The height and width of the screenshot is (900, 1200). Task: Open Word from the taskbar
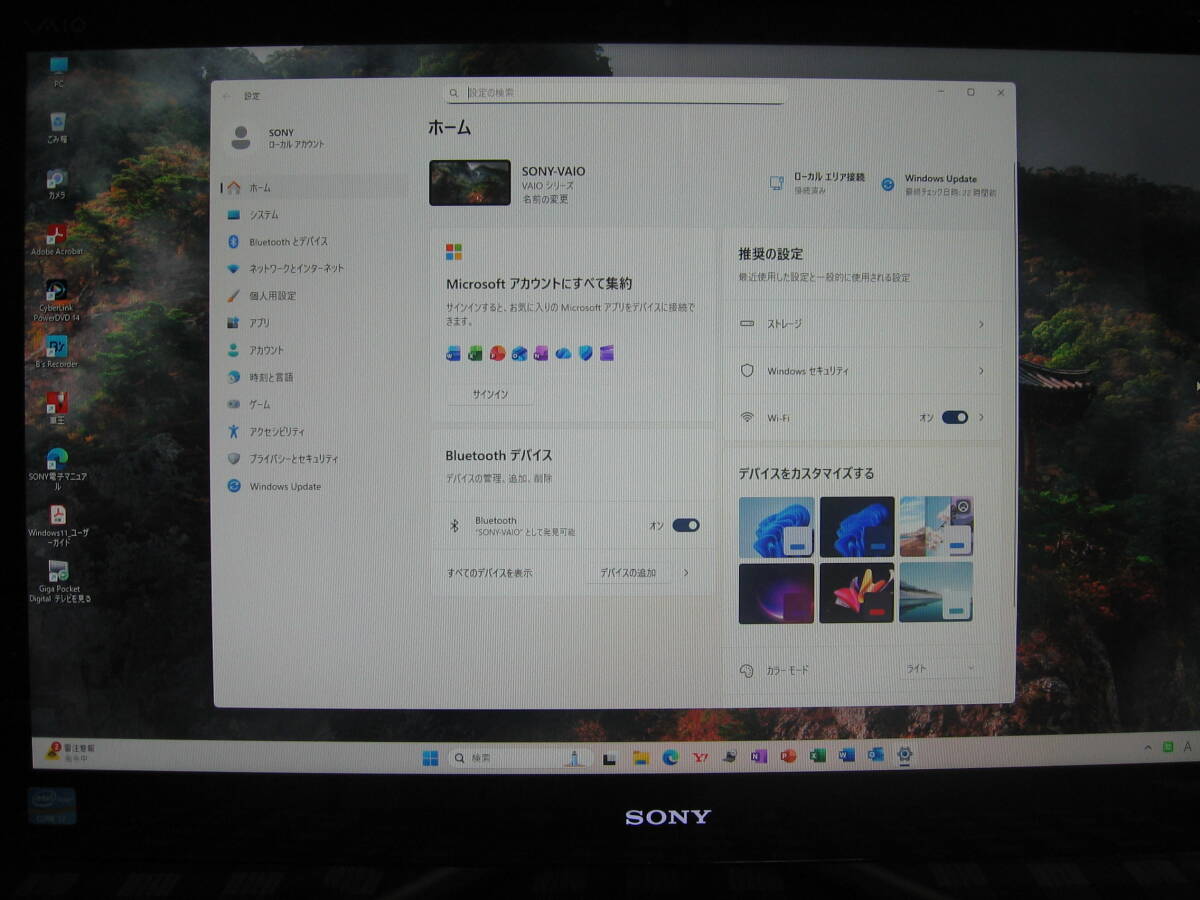(846, 756)
